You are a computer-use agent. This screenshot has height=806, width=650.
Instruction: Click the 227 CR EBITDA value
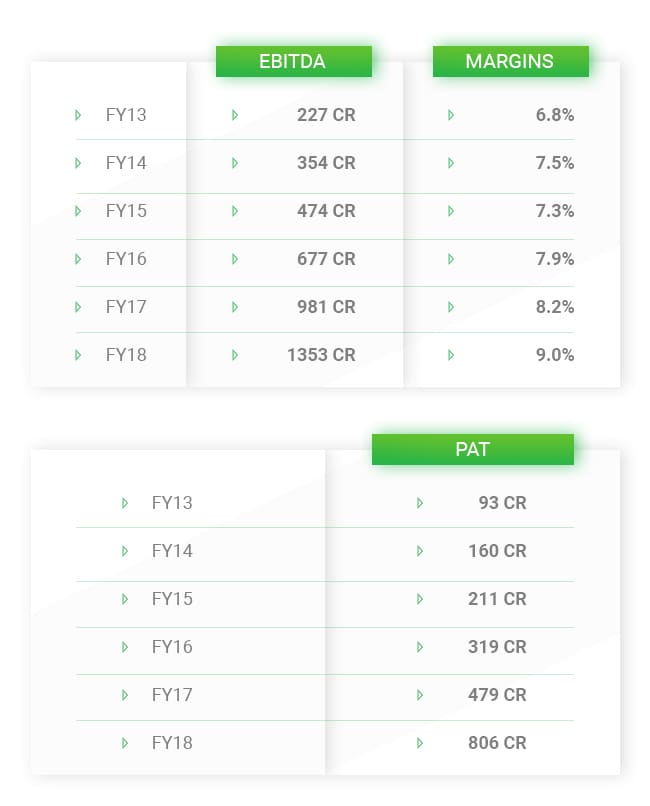point(326,115)
